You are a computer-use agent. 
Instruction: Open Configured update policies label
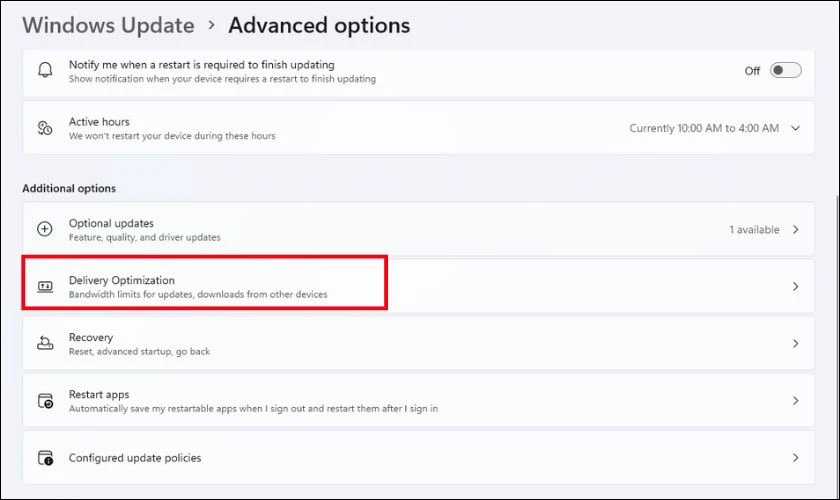coord(135,458)
